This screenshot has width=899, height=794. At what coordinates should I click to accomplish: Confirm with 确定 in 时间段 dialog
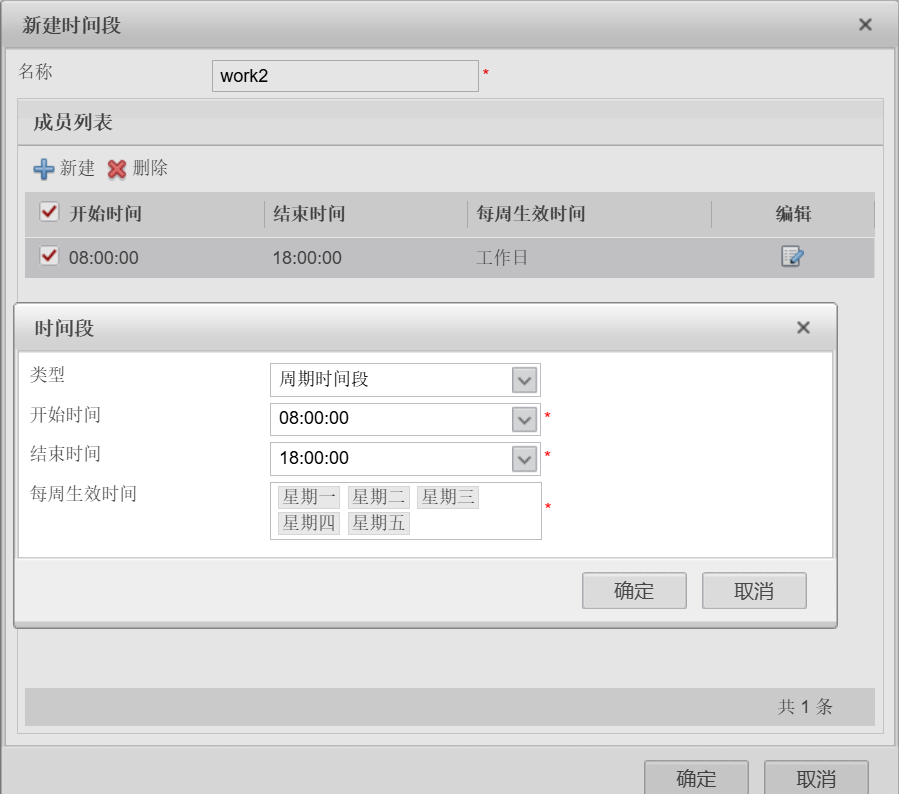point(634,590)
